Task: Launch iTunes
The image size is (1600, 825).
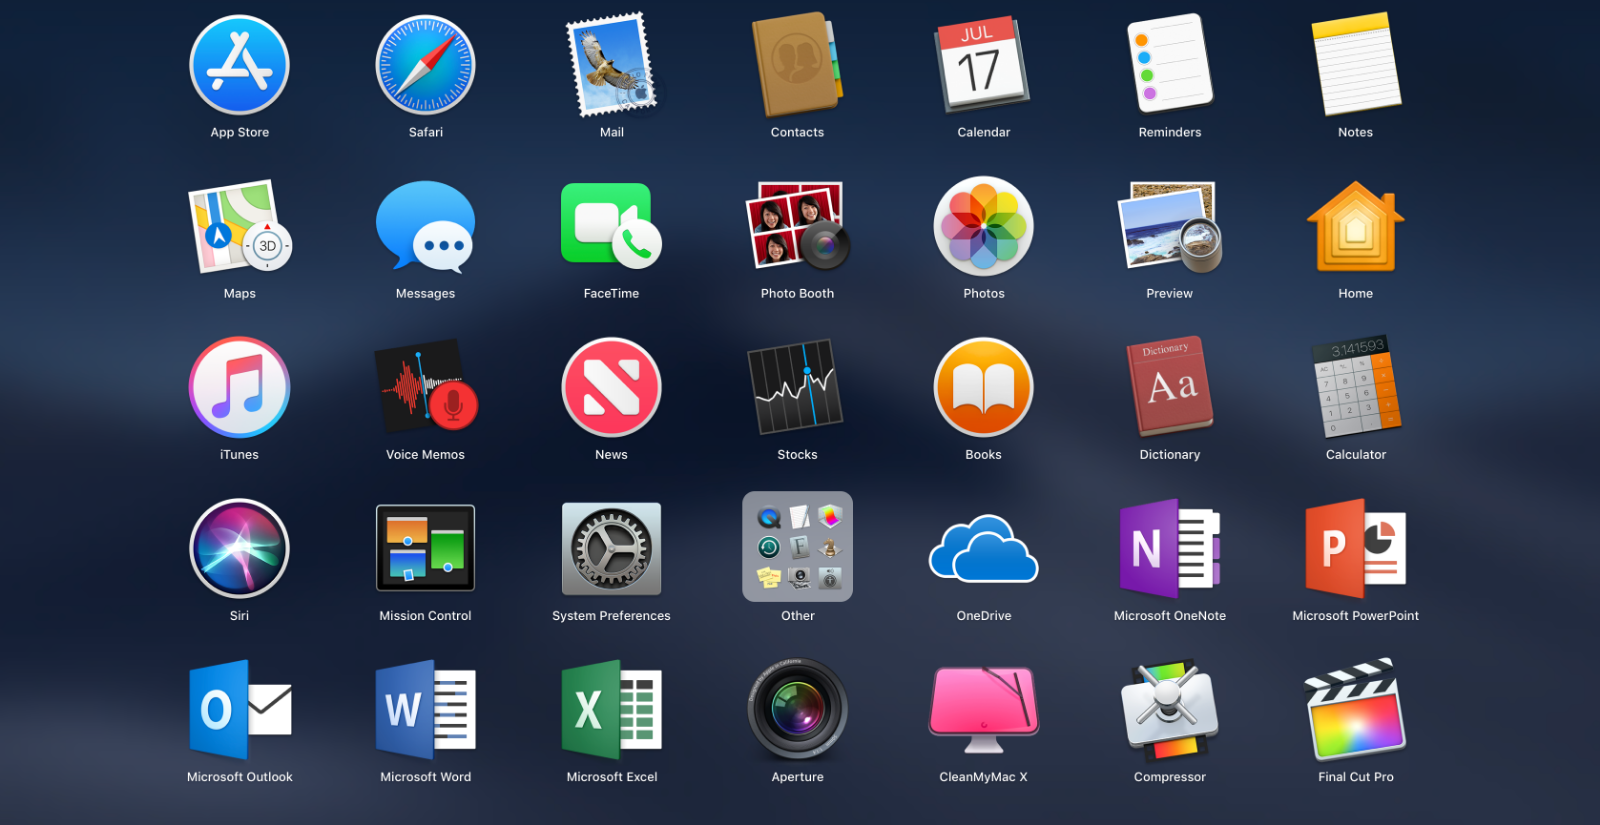Action: (x=239, y=387)
